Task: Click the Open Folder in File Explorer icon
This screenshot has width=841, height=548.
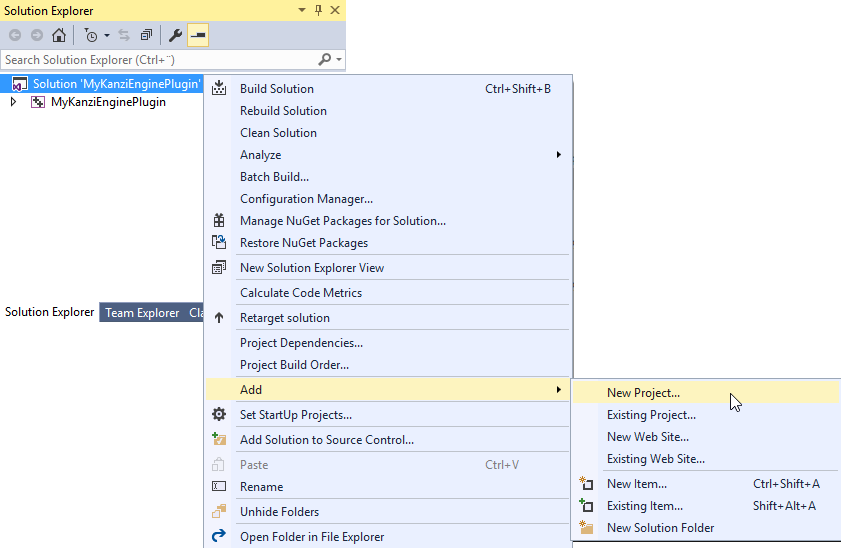Action: 219,537
